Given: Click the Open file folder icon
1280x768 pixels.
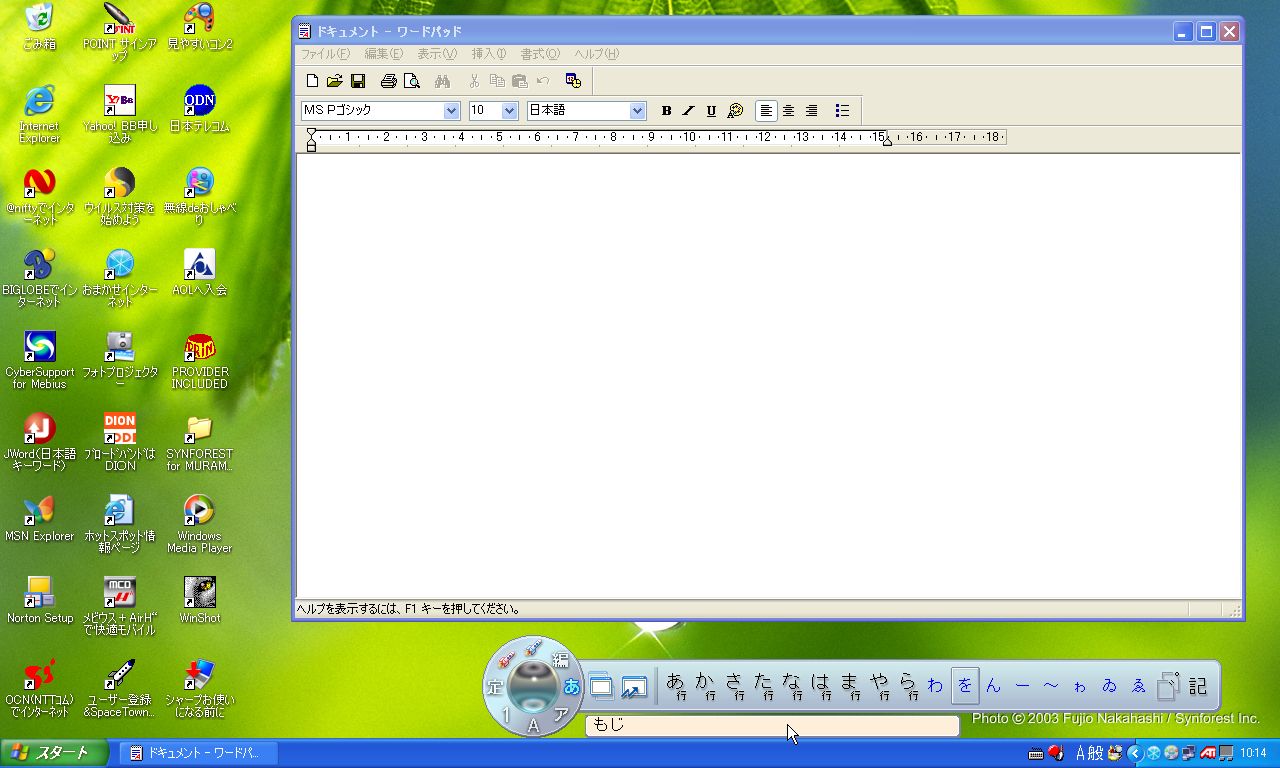Looking at the screenshot, I should [x=335, y=81].
